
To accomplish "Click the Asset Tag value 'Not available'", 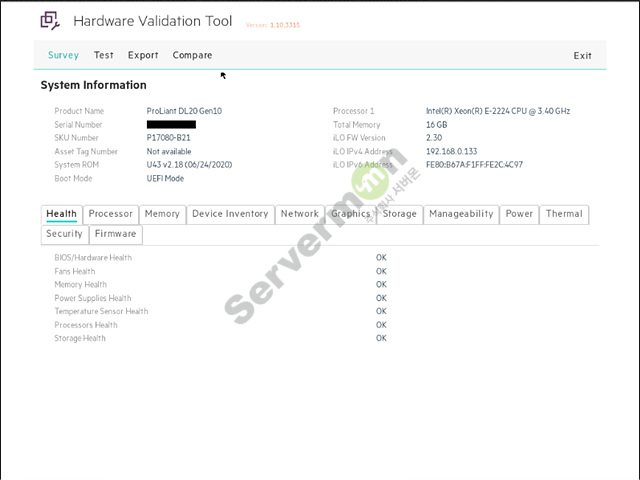I will (169, 151).
